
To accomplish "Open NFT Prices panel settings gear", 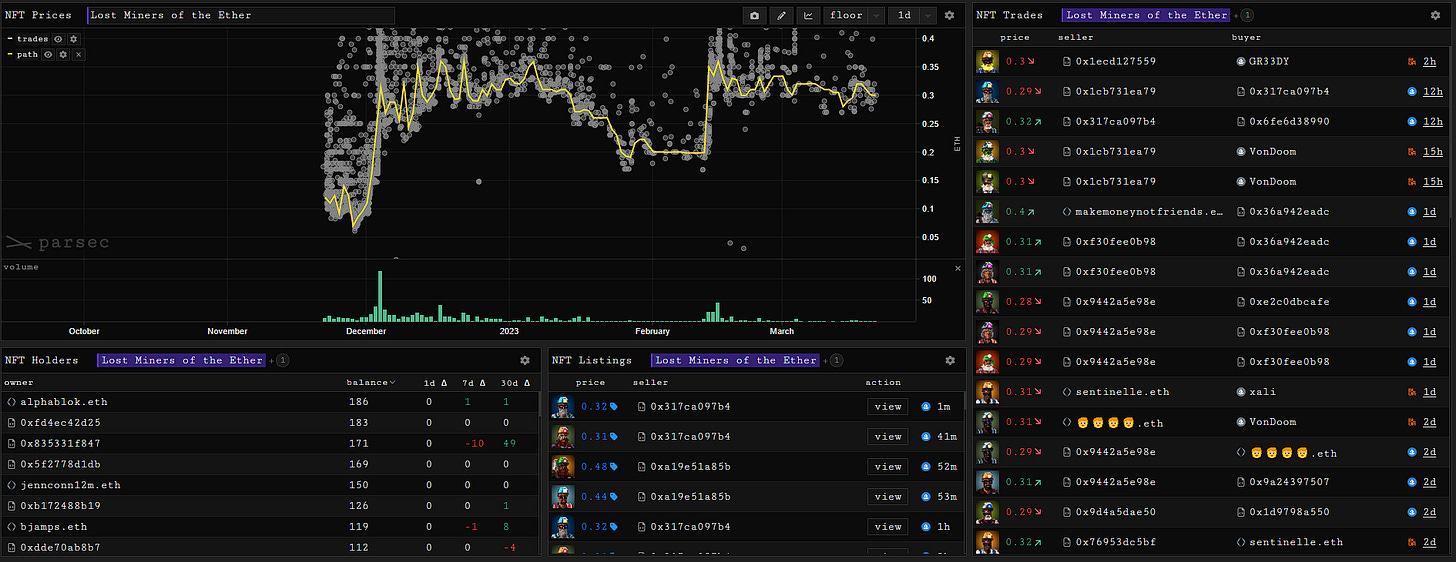I will point(949,15).
